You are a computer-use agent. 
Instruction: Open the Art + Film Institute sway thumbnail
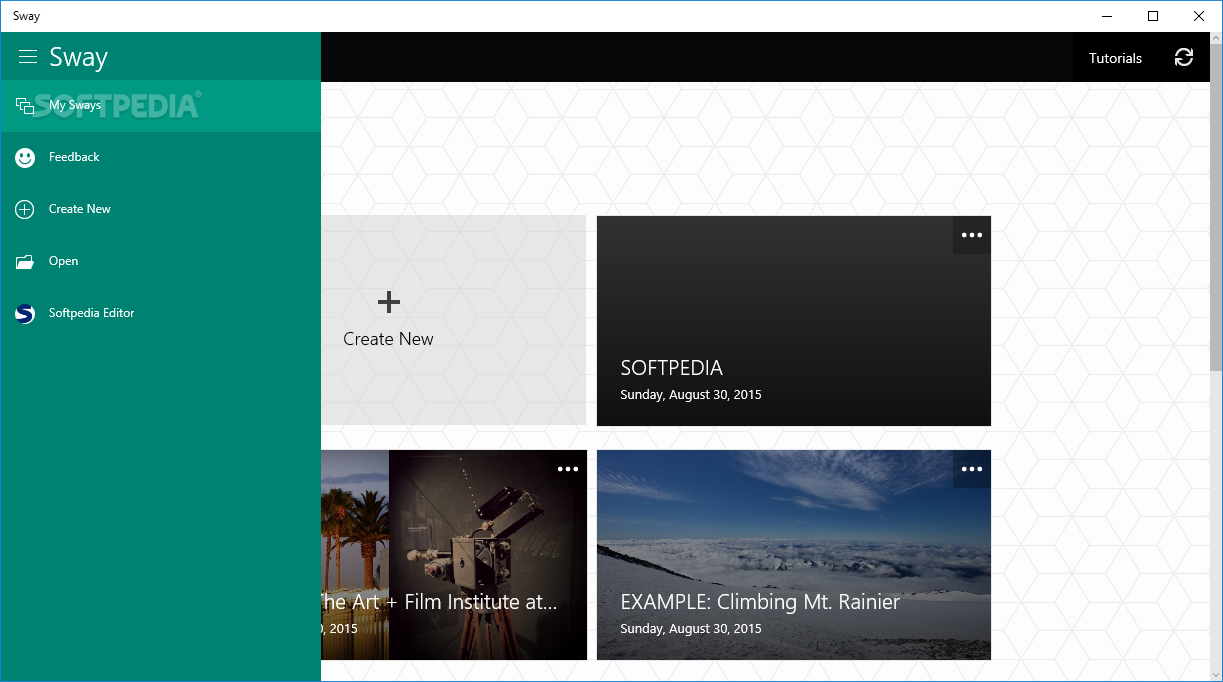454,555
